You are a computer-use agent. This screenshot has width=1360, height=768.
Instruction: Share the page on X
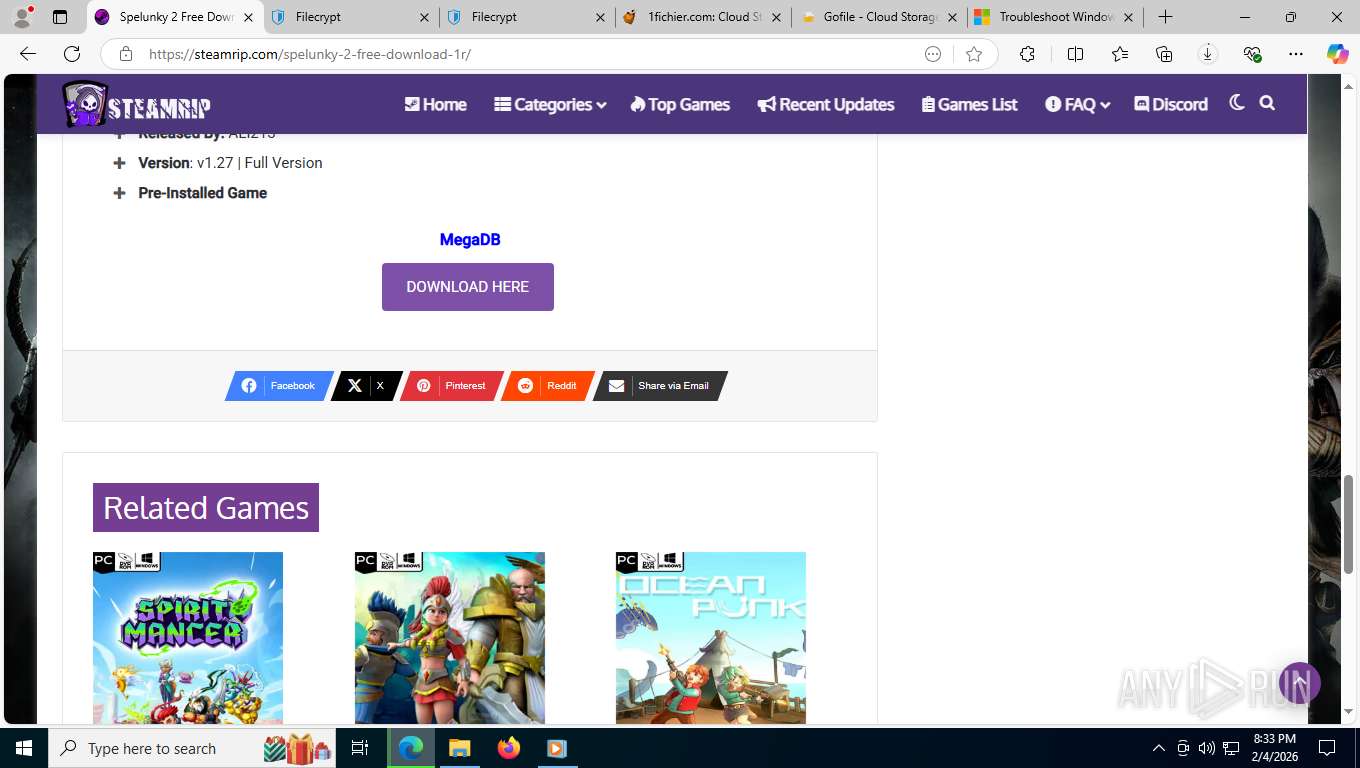pyautogui.click(x=366, y=386)
